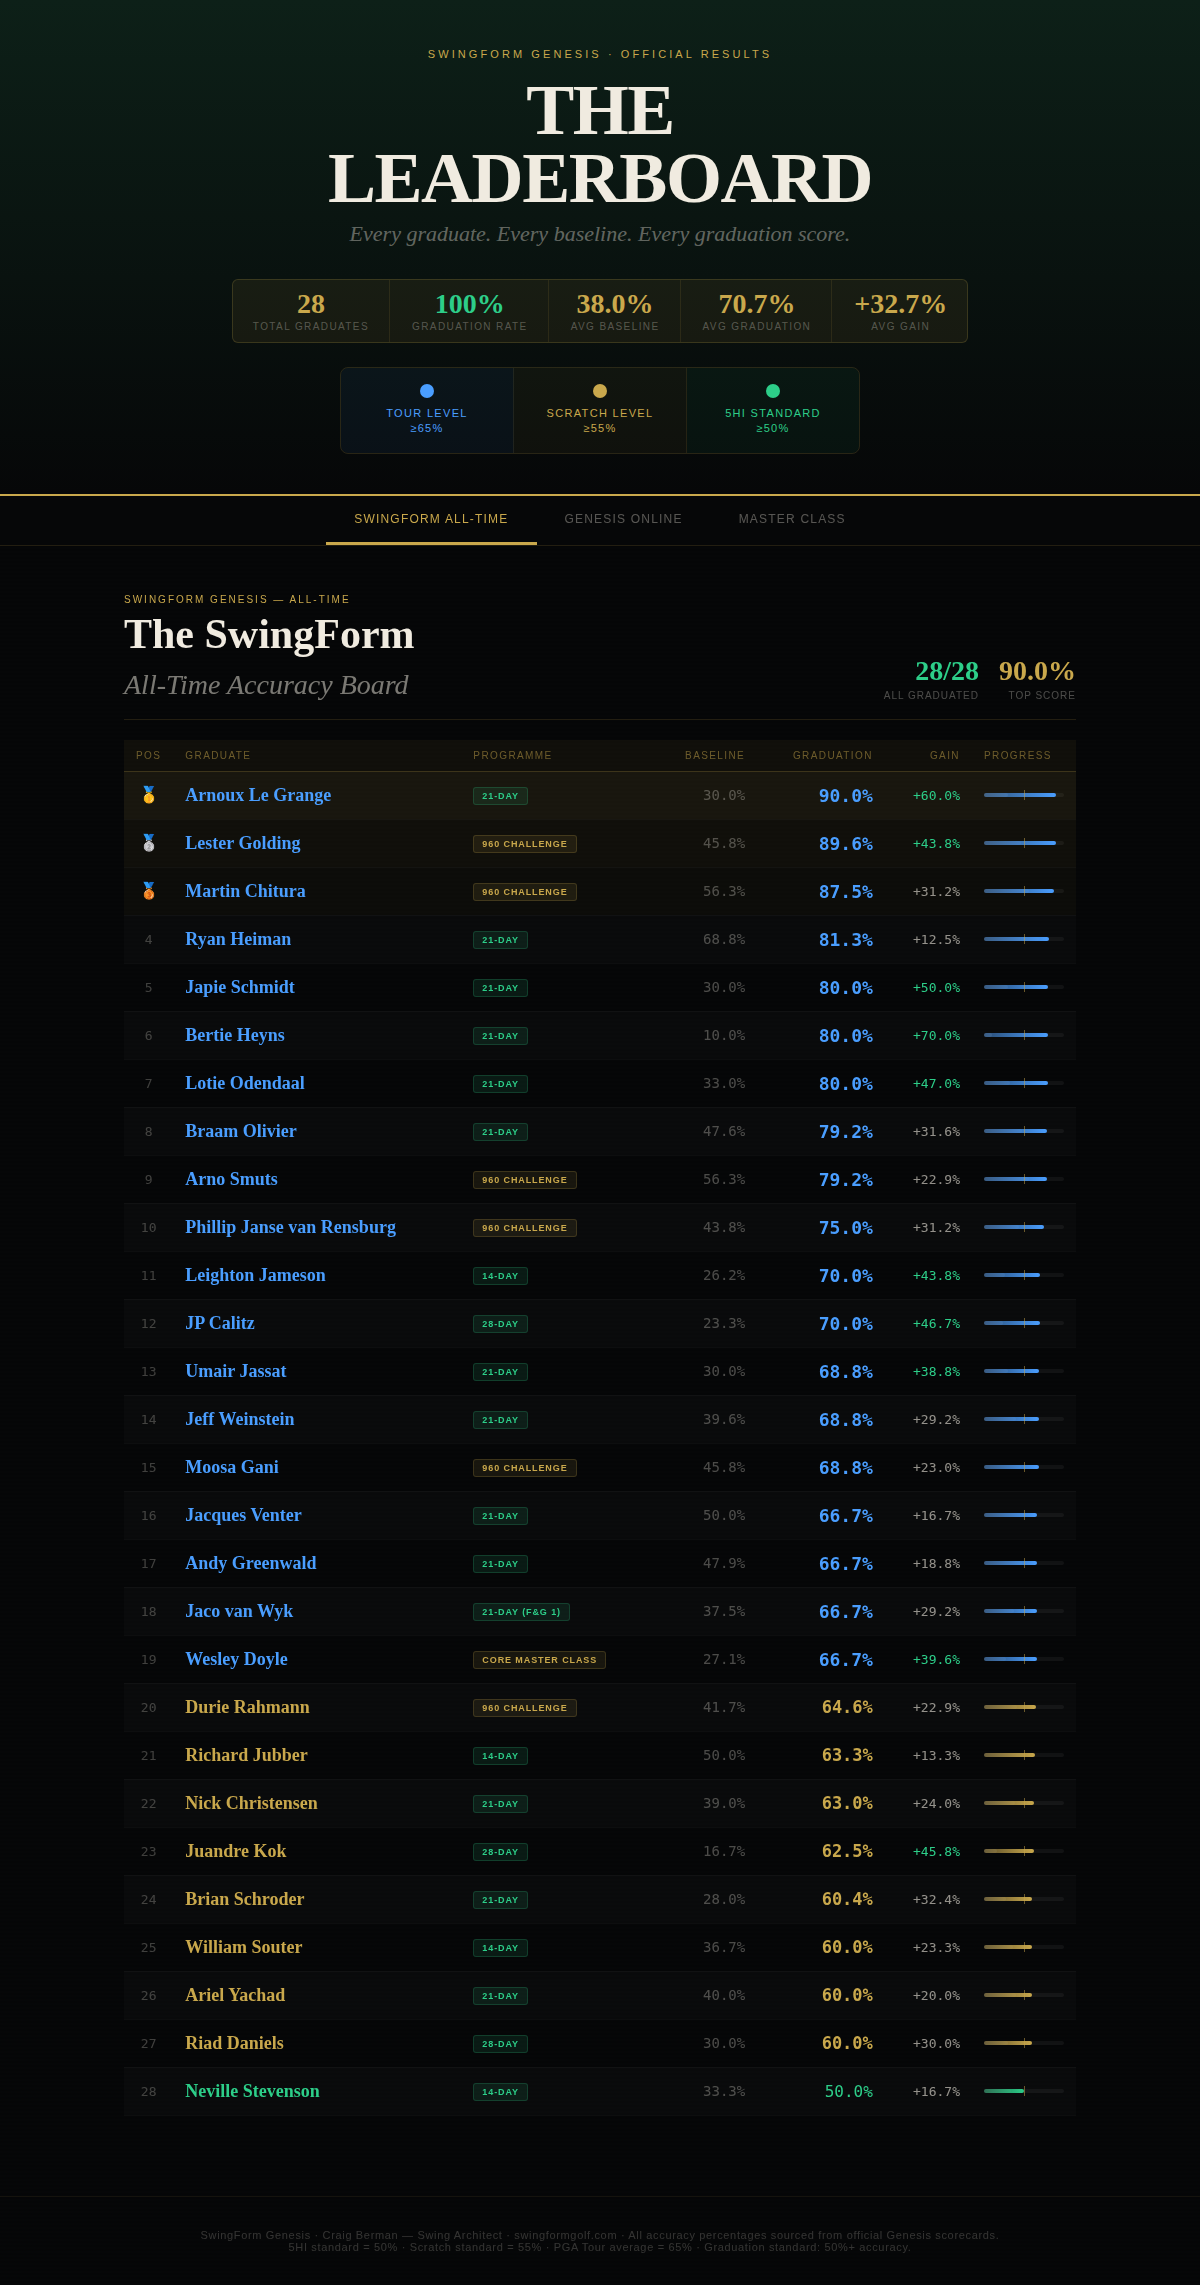The image size is (1200, 2285).
Task: Click the 21-Day (F&G 1) badge for Jaco van Wyk
Action: pos(521,1612)
